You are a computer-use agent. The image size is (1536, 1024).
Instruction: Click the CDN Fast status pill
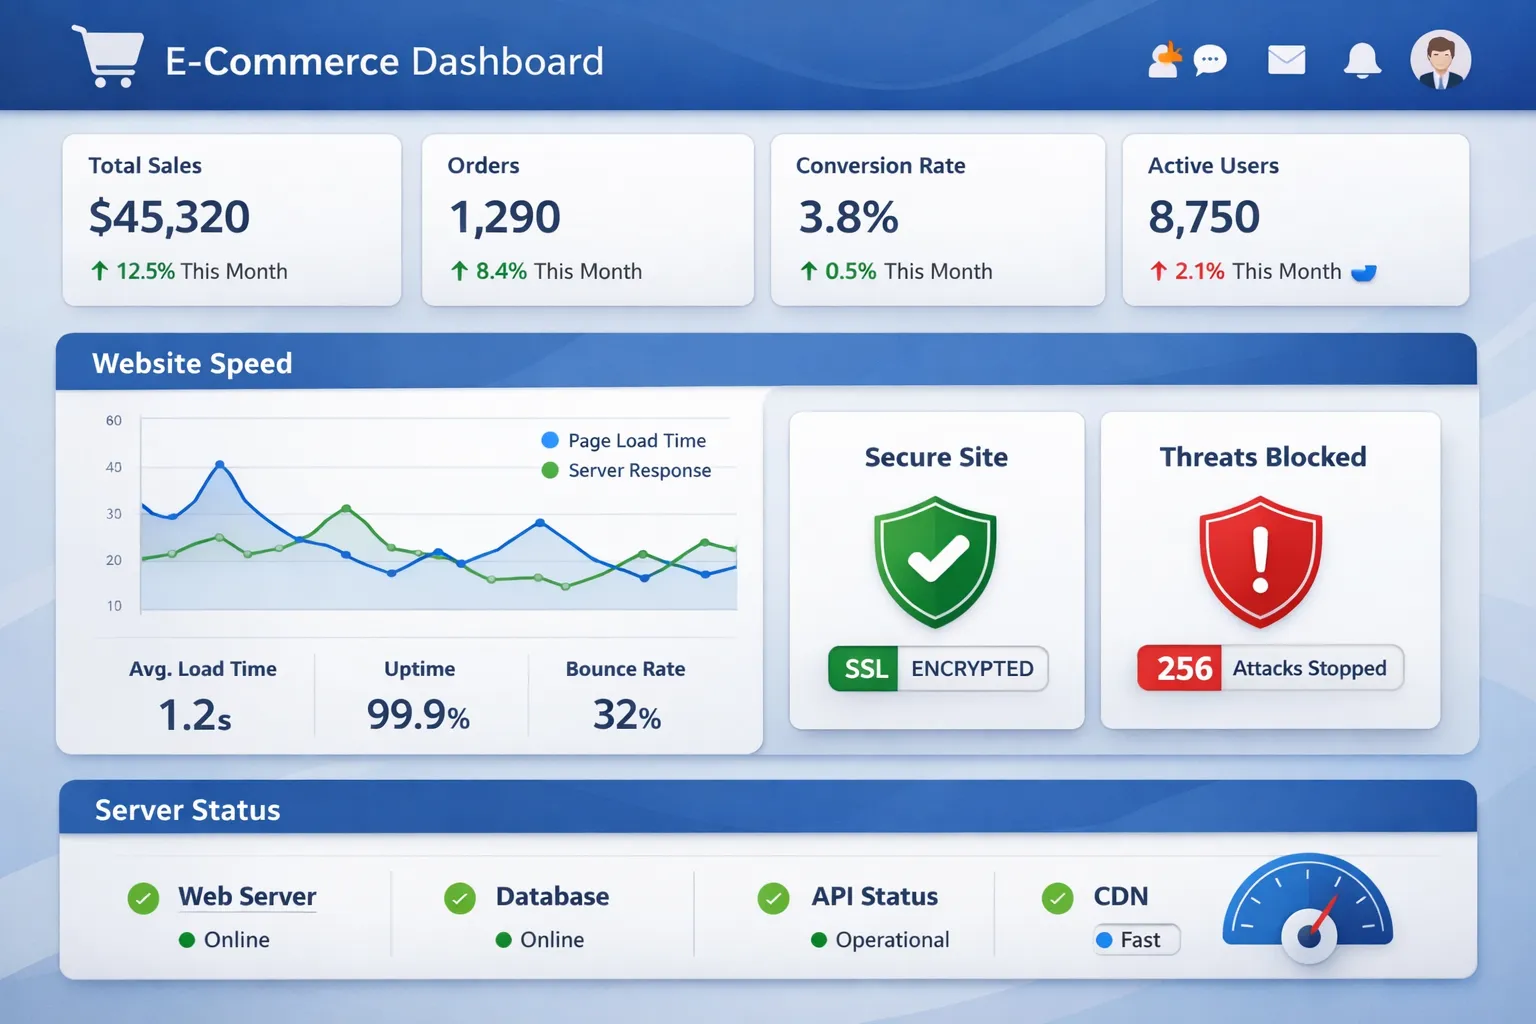tap(1136, 939)
